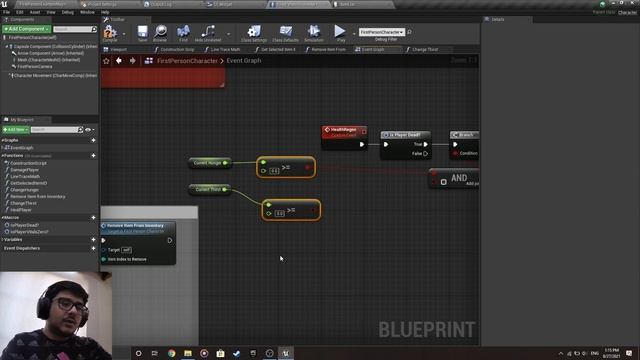Click the graph grid icon before FirstPersonCharacter
Viewport: 640px width, 360px height.
click(149, 61)
